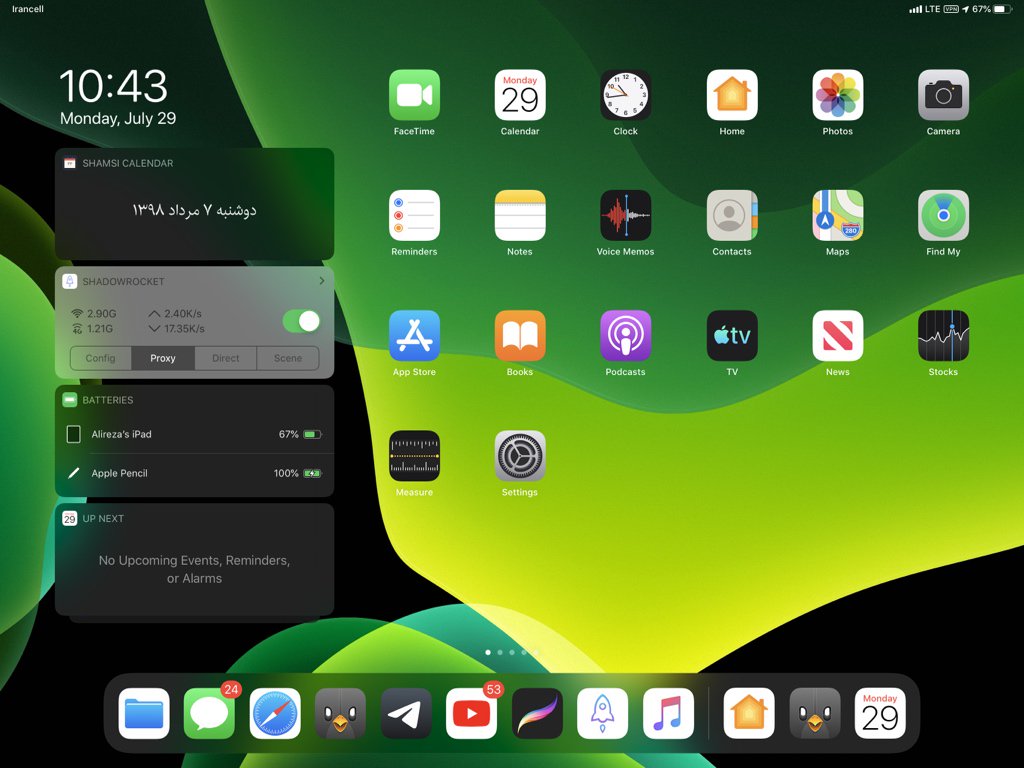Screen dimensions: 1024x768
Task: Launch Voice Memos app
Action: click(625, 215)
